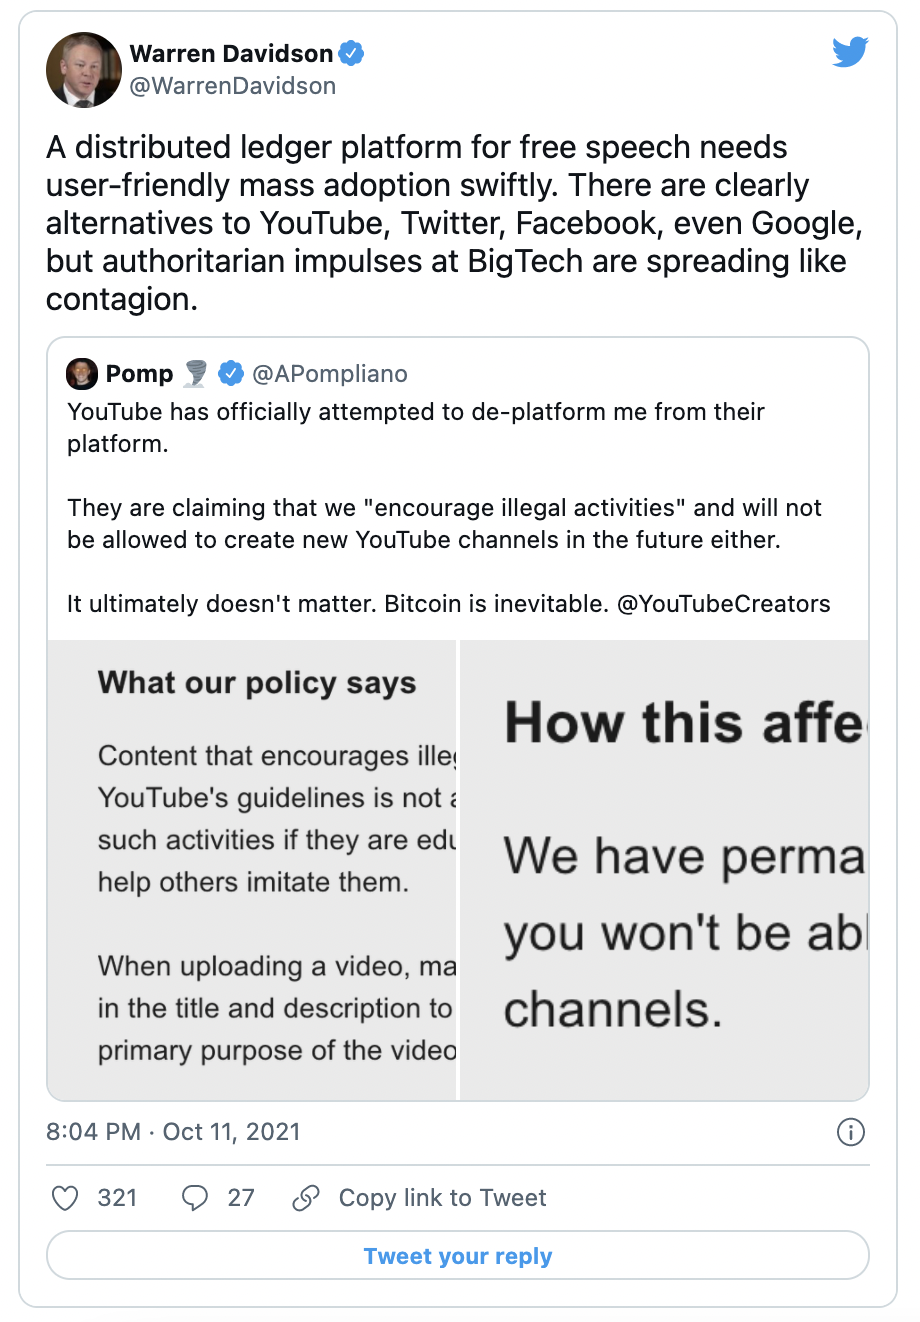Click the @YouTubeCreators mention
This screenshot has height=1322, width=920.
tap(724, 604)
